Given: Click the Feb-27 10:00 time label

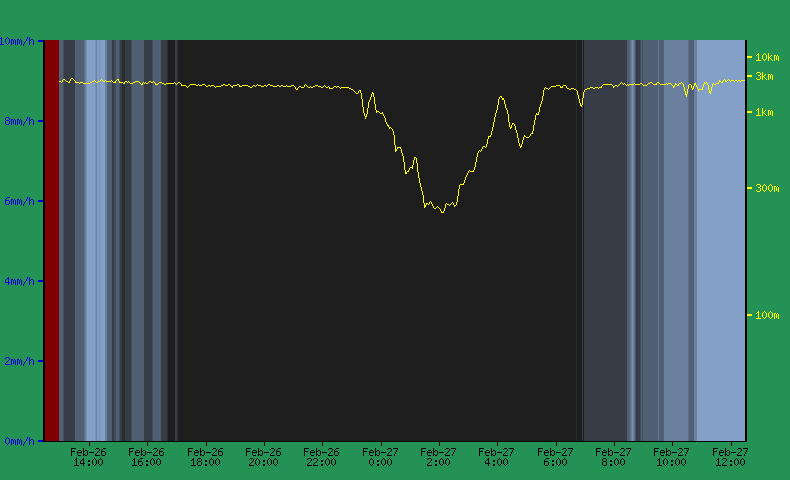Looking at the screenshot, I should 671,457.
